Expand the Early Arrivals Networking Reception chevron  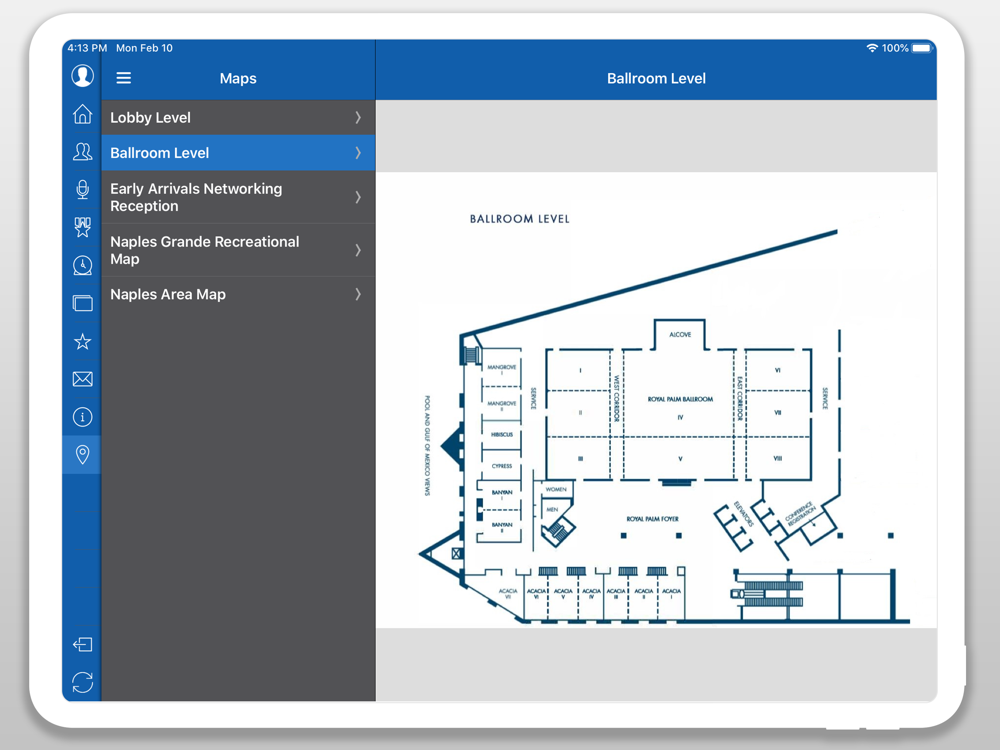[358, 197]
